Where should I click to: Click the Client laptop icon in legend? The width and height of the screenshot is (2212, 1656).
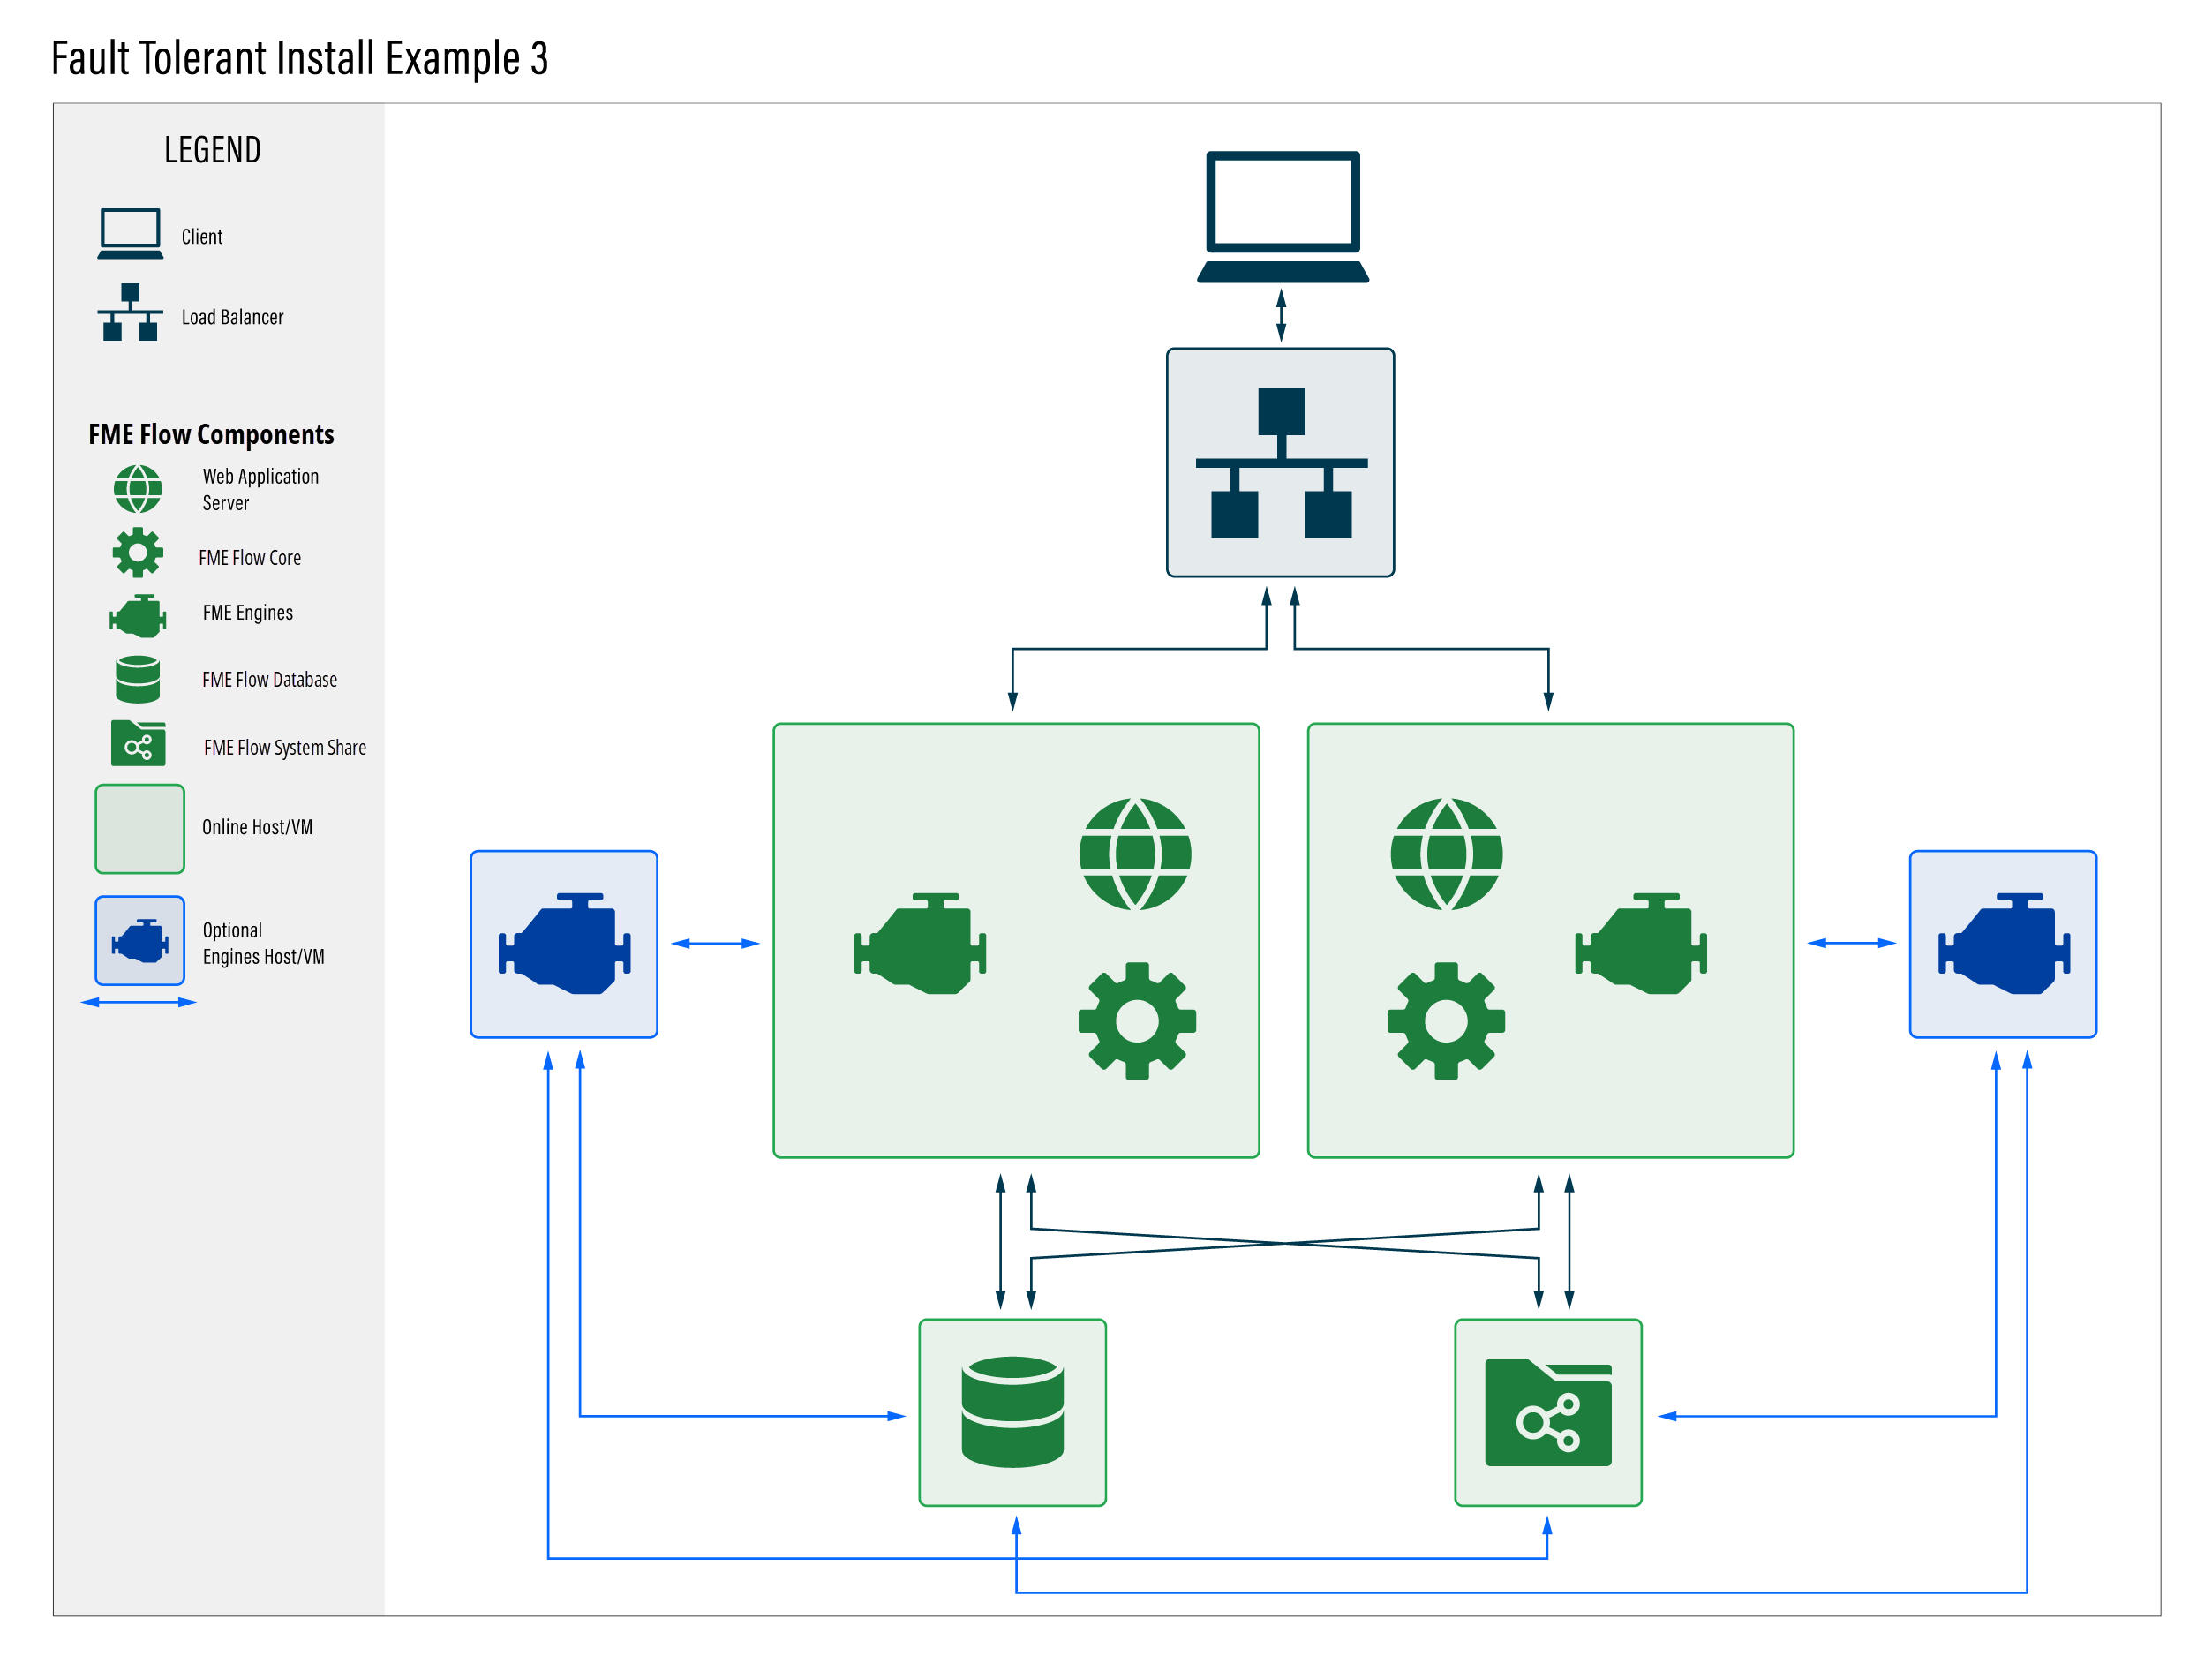130,234
